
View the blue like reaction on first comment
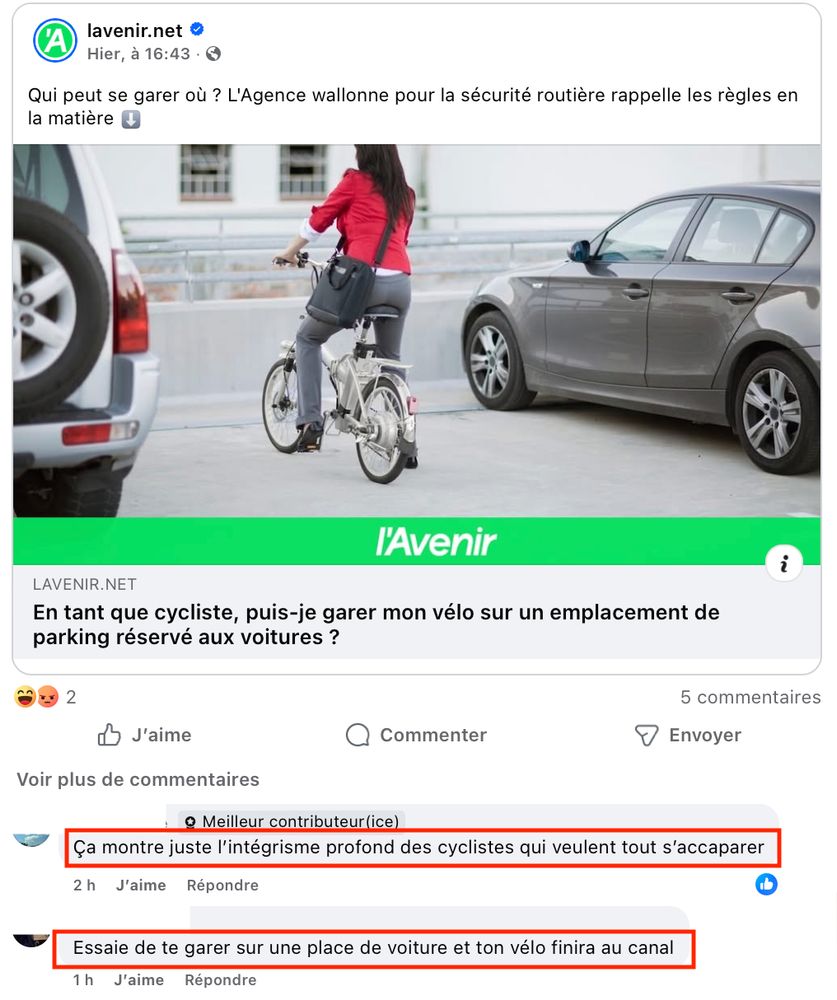click(766, 884)
